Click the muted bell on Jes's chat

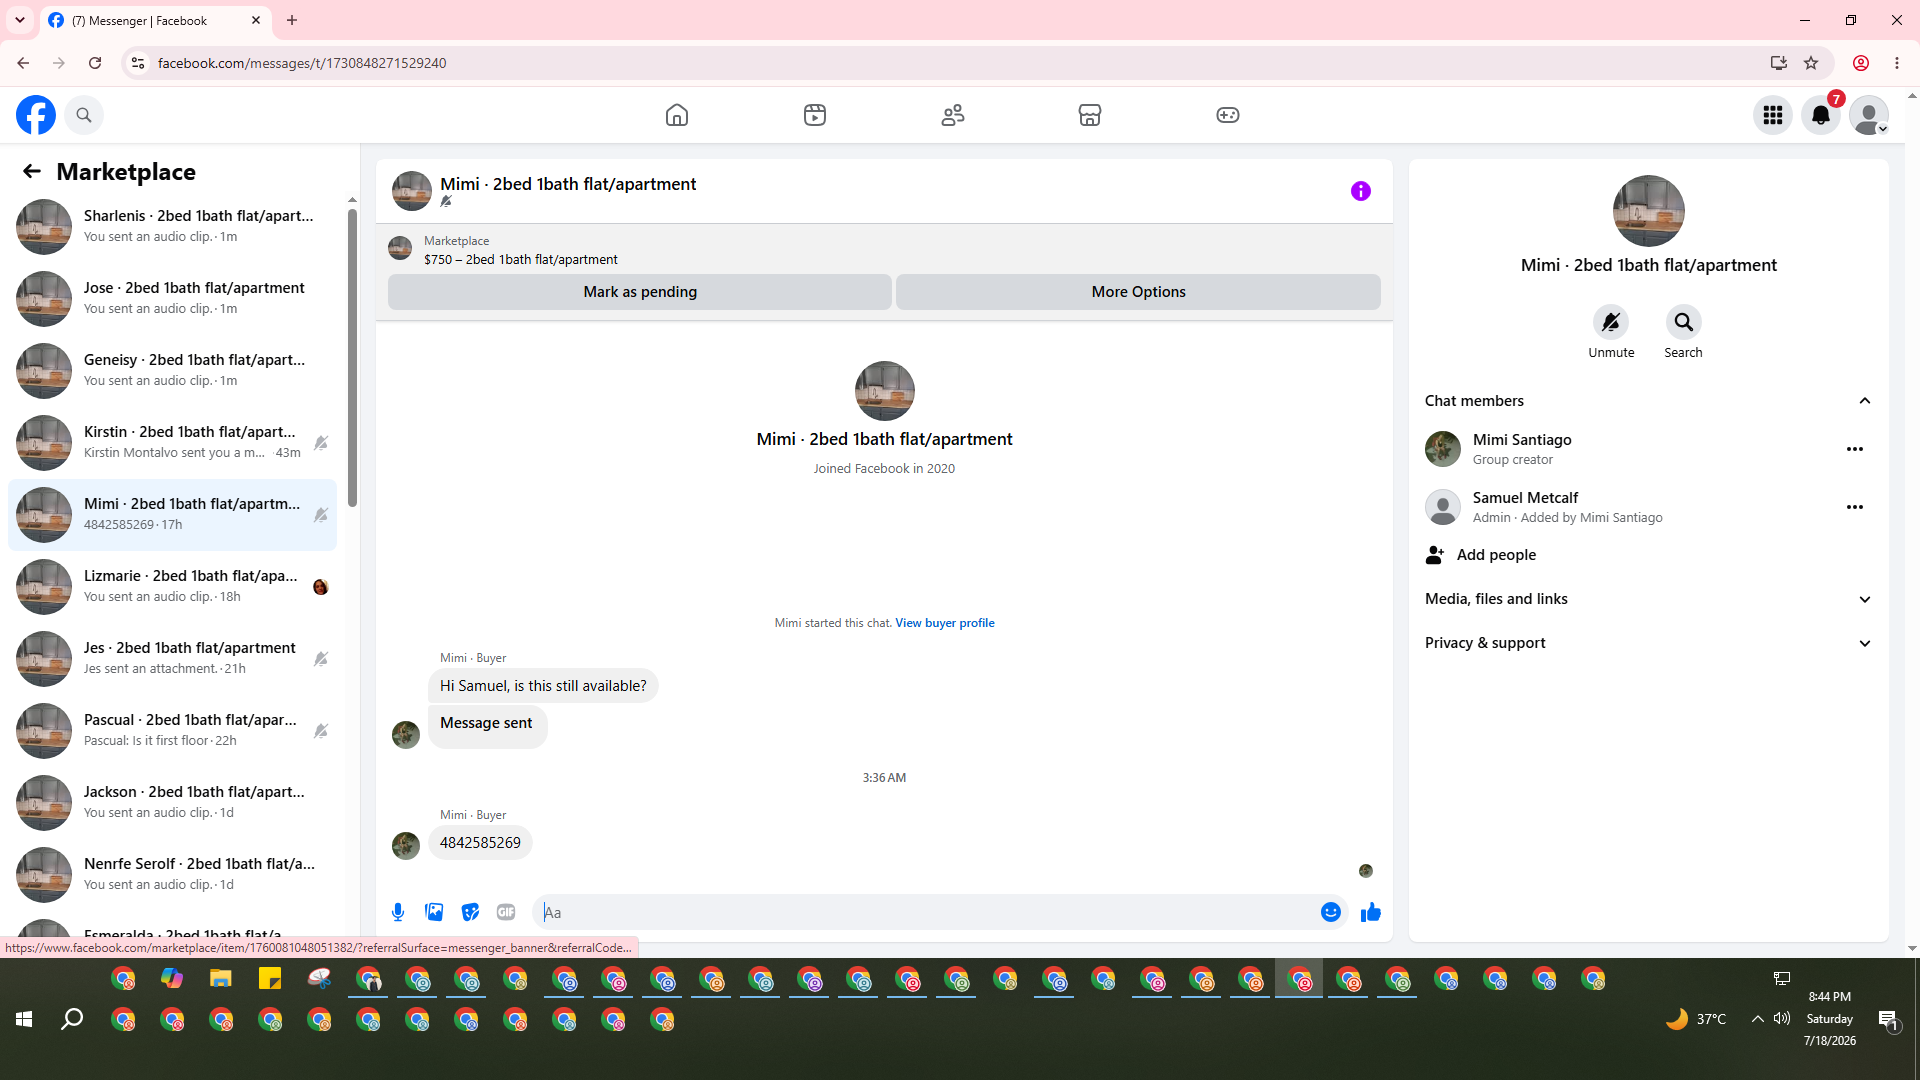pyautogui.click(x=321, y=659)
